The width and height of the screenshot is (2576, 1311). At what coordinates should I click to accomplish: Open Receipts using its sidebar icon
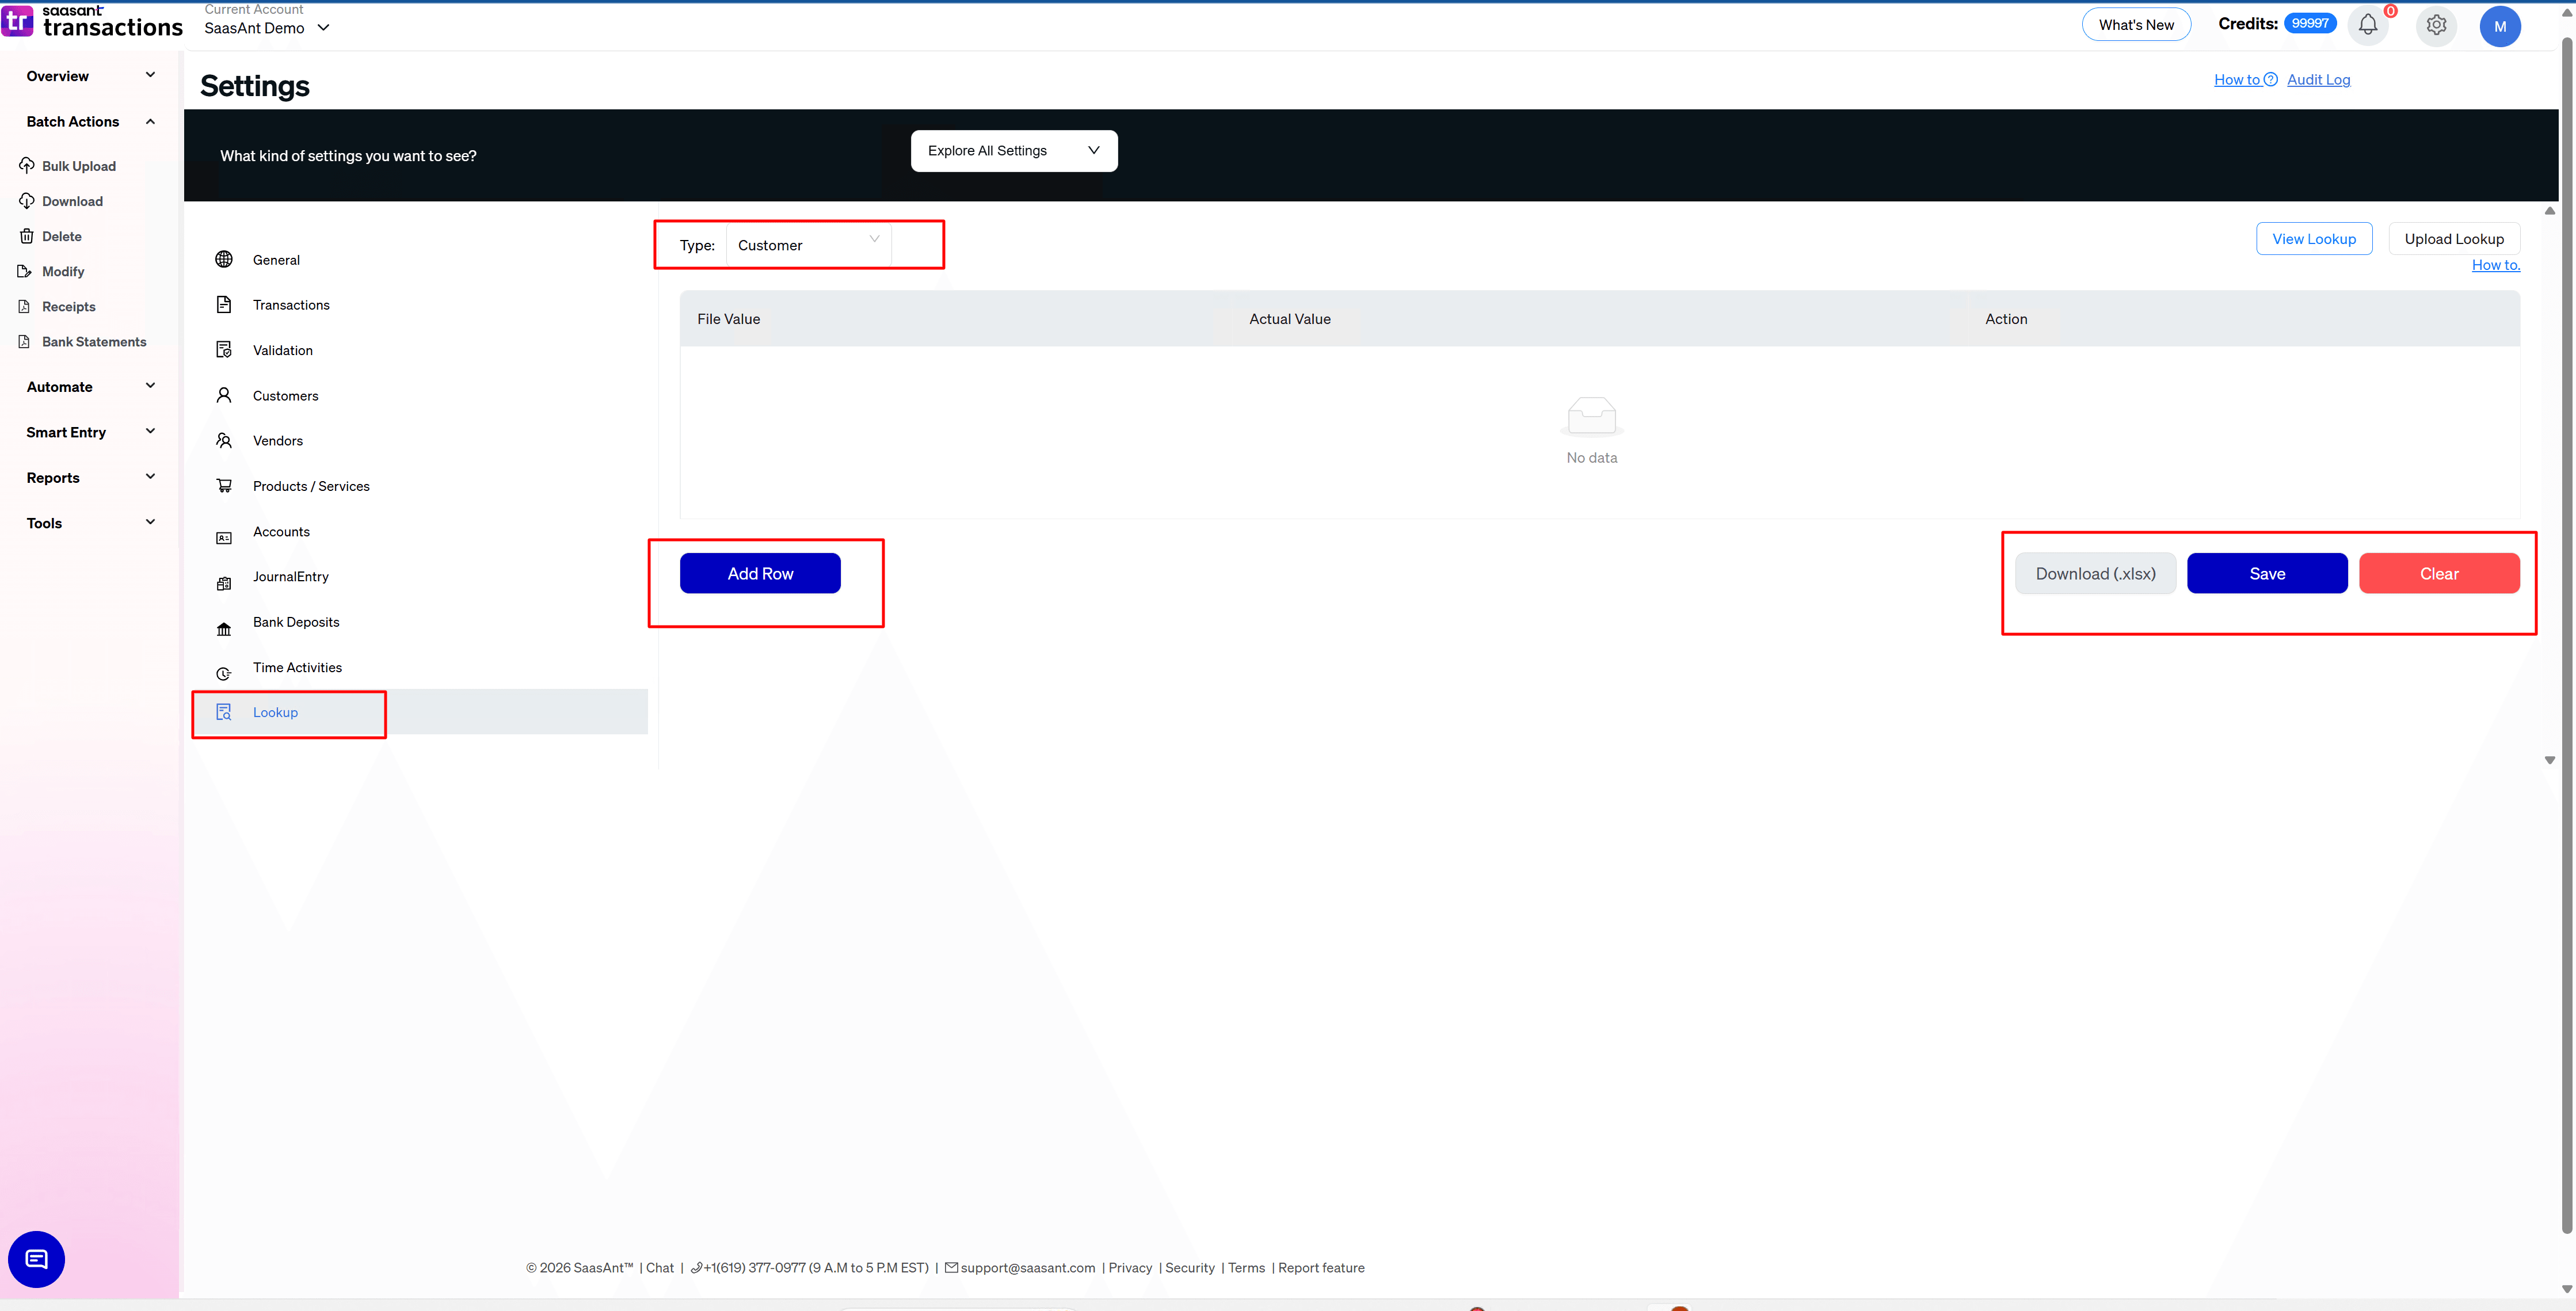click(25, 306)
